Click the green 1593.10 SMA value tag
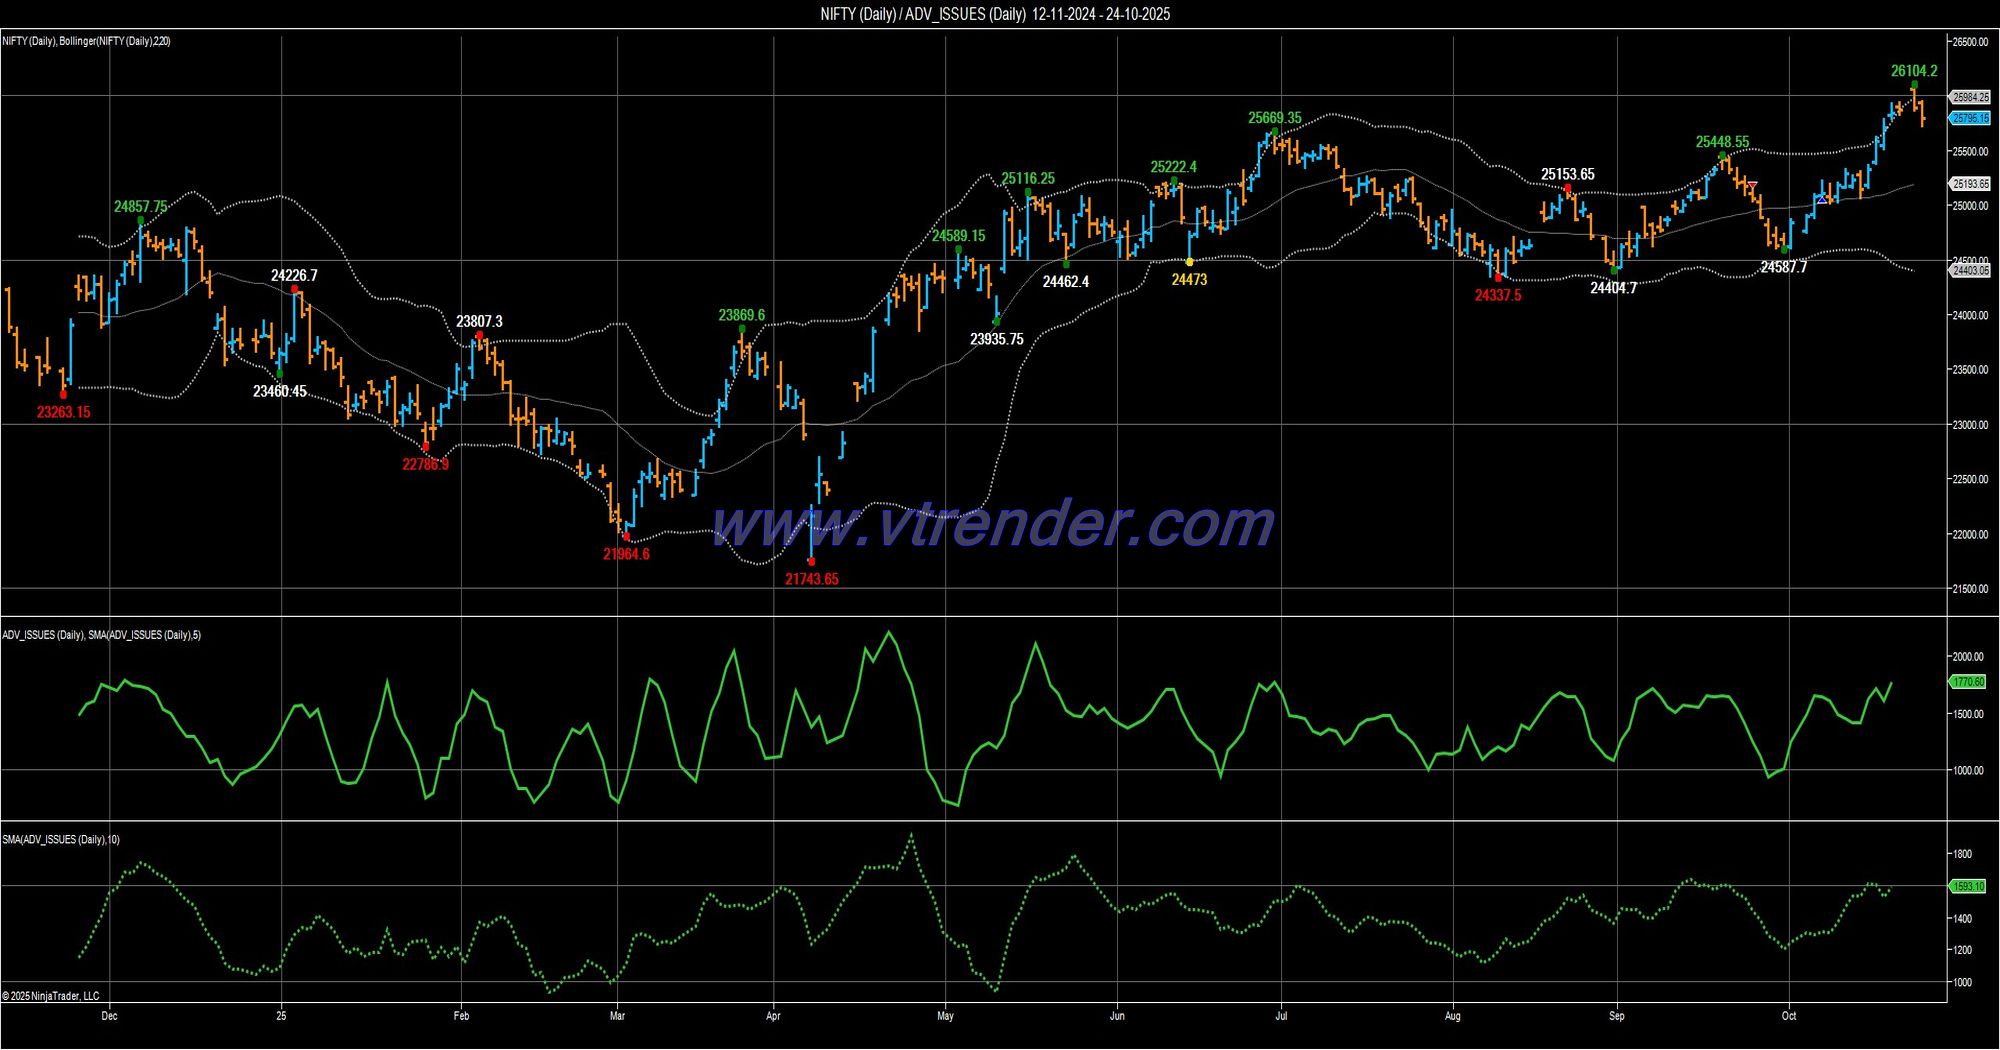2000x1050 pixels. point(1968,886)
